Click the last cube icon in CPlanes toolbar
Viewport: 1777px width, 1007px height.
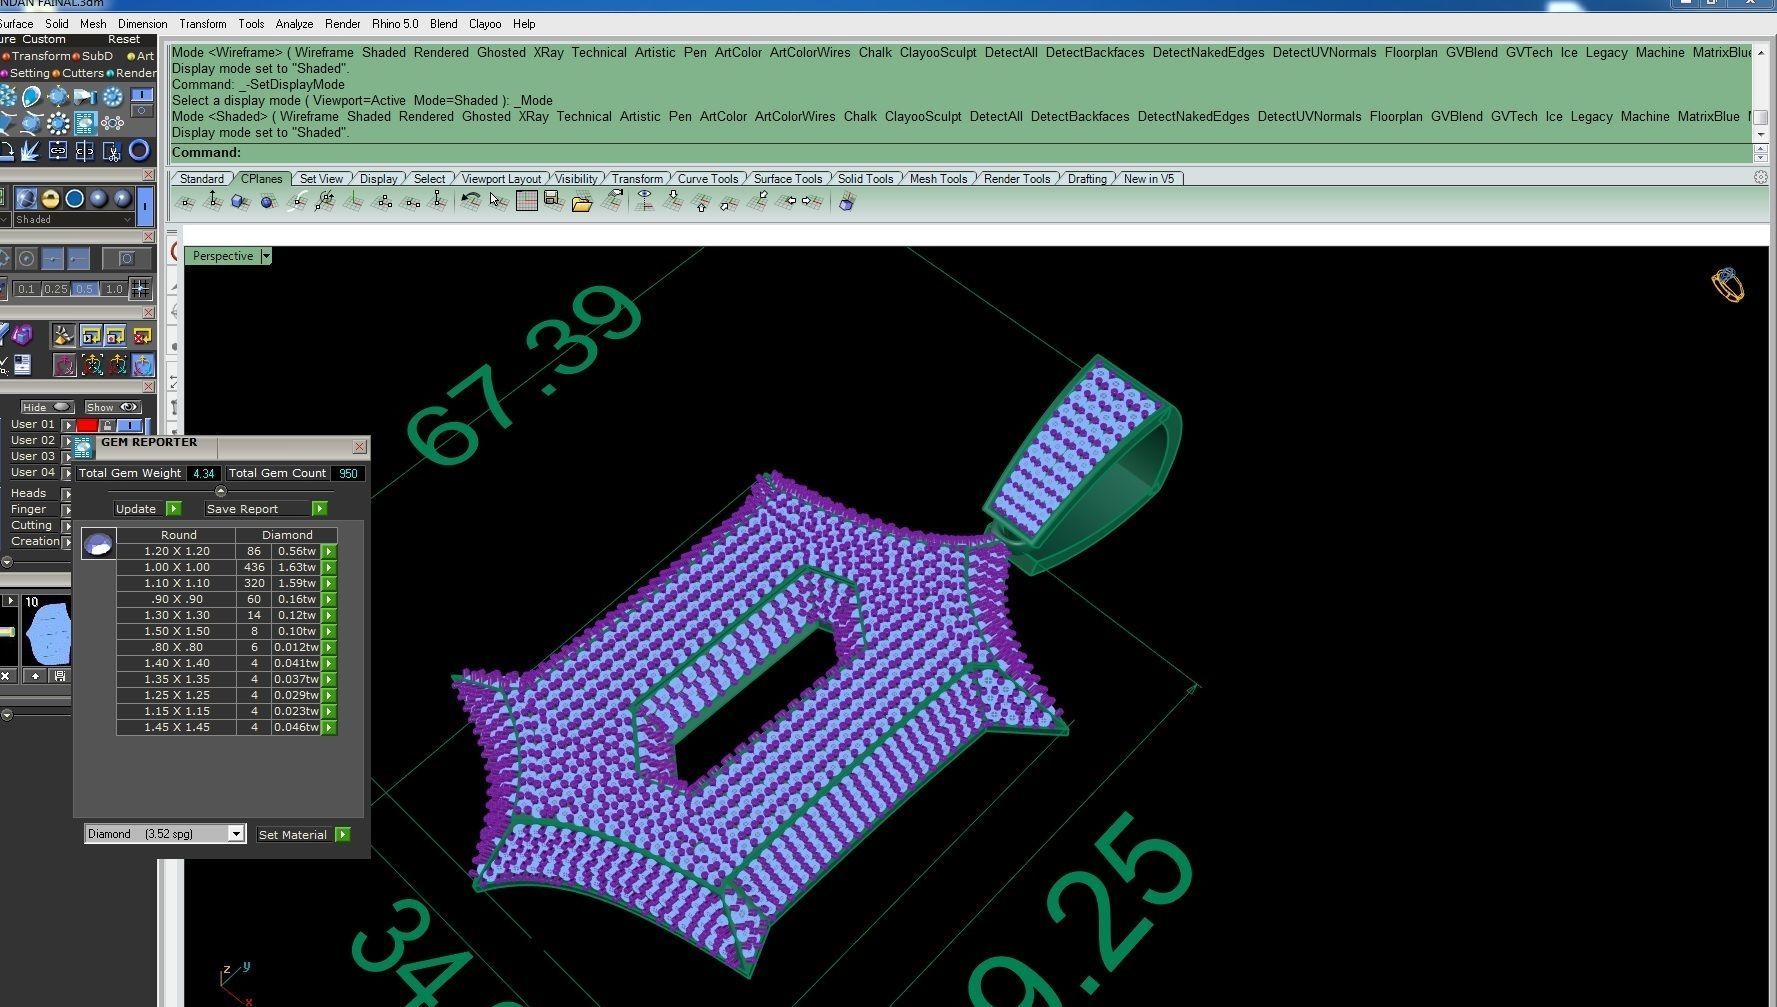coord(847,202)
